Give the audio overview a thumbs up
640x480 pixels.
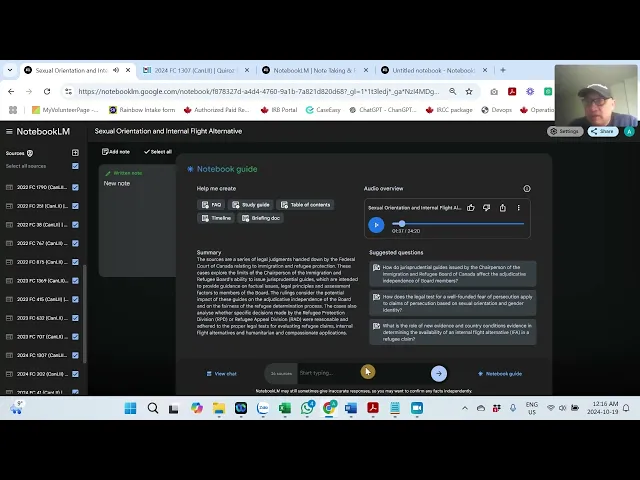(x=471, y=208)
